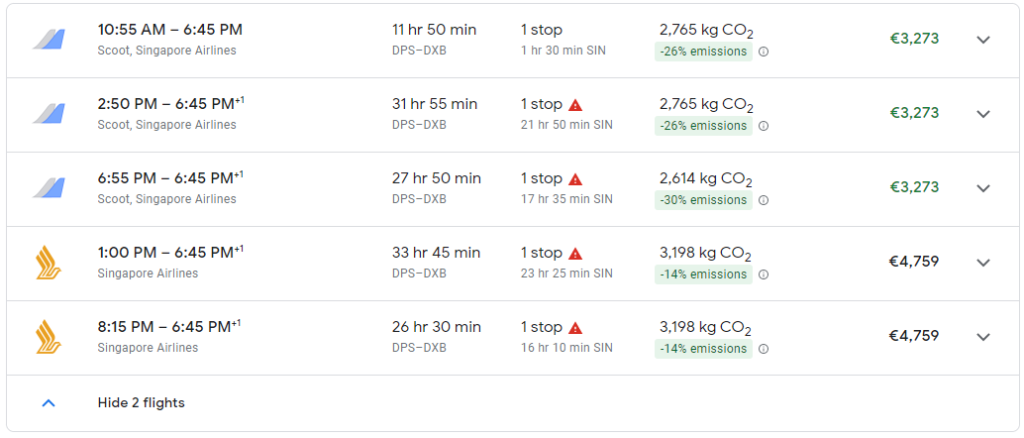1024x438 pixels.
Task: Collapse list with the Hide 2 flights chevron
Action: click(48, 403)
